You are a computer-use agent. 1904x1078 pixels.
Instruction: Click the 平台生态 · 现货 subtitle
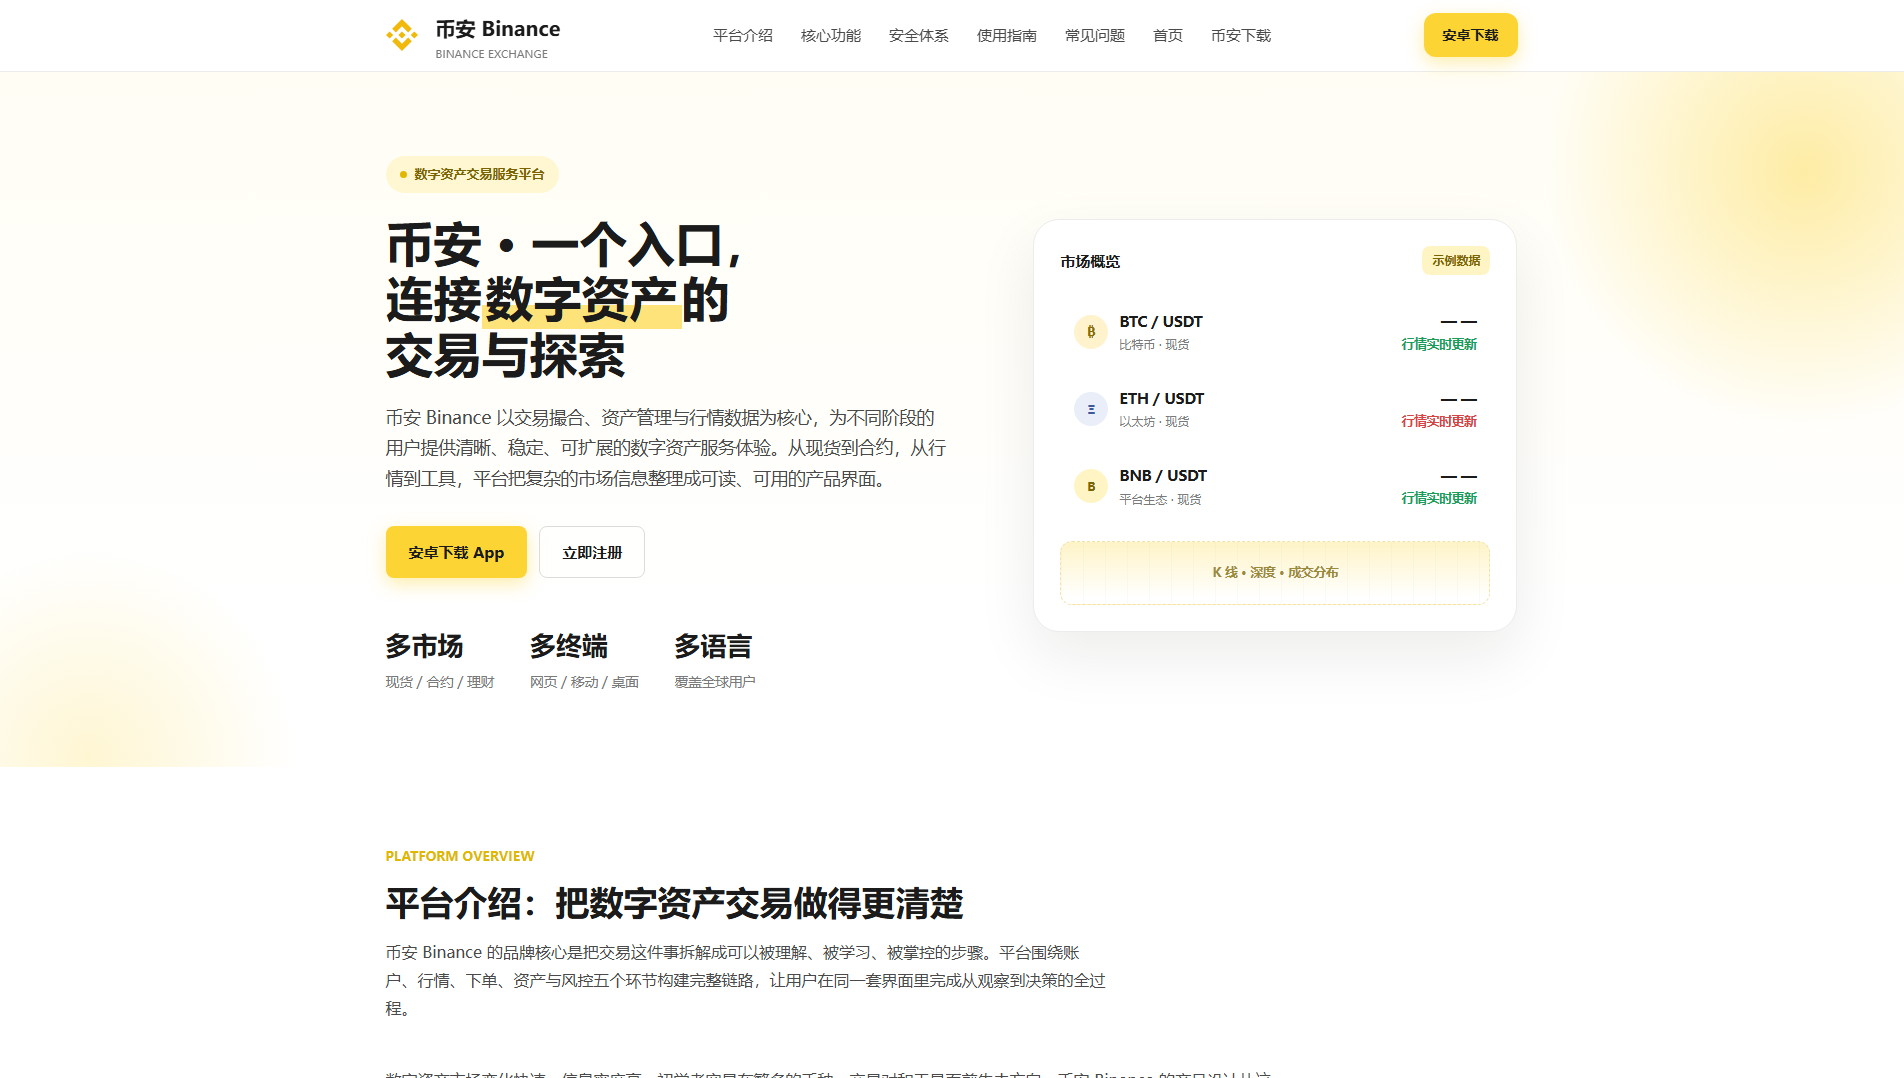[x=1160, y=500]
